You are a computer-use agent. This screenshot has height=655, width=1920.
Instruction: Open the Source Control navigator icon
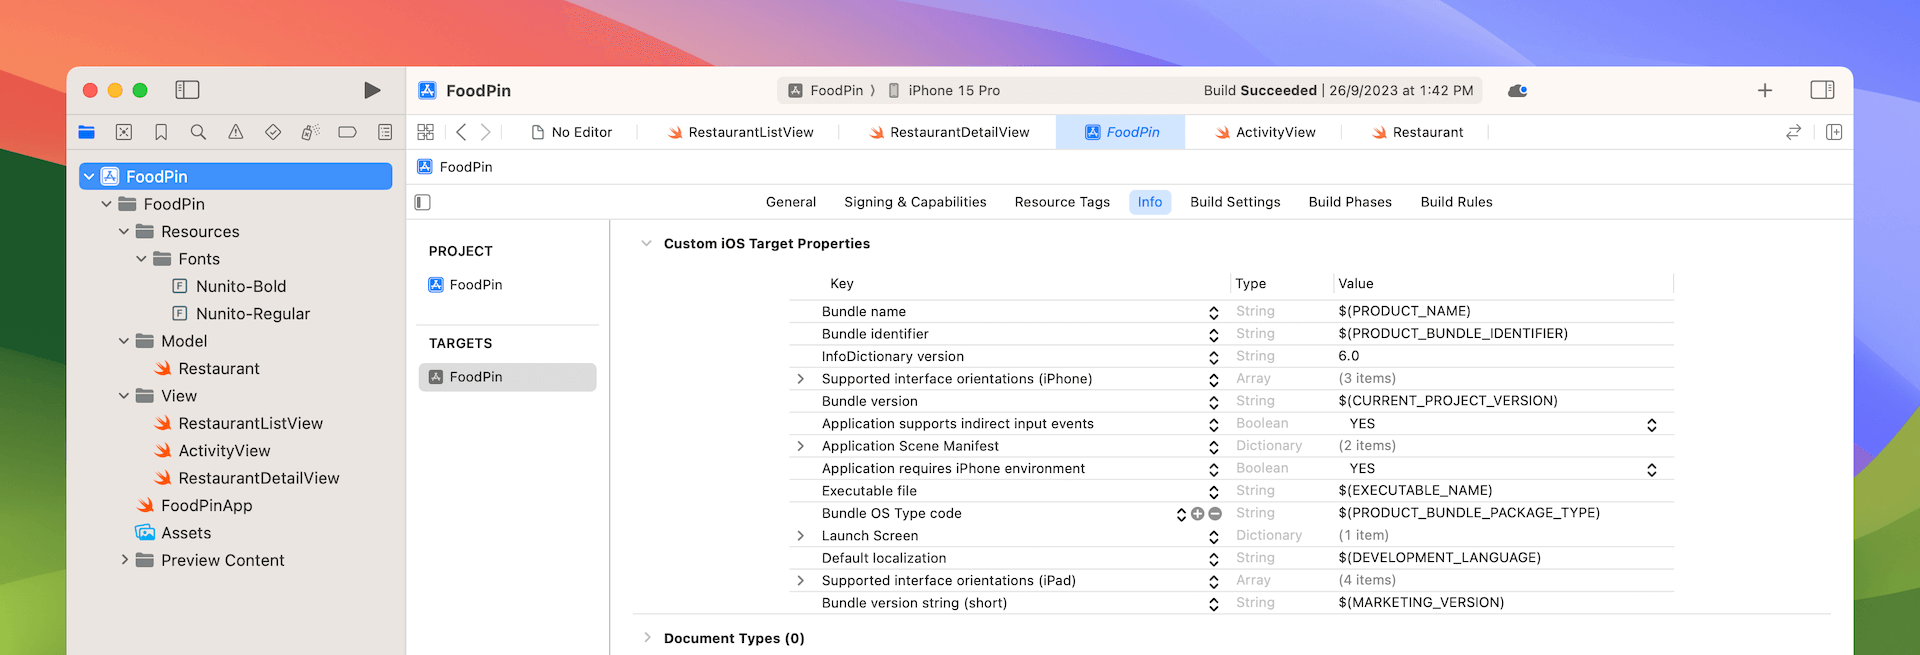124,132
